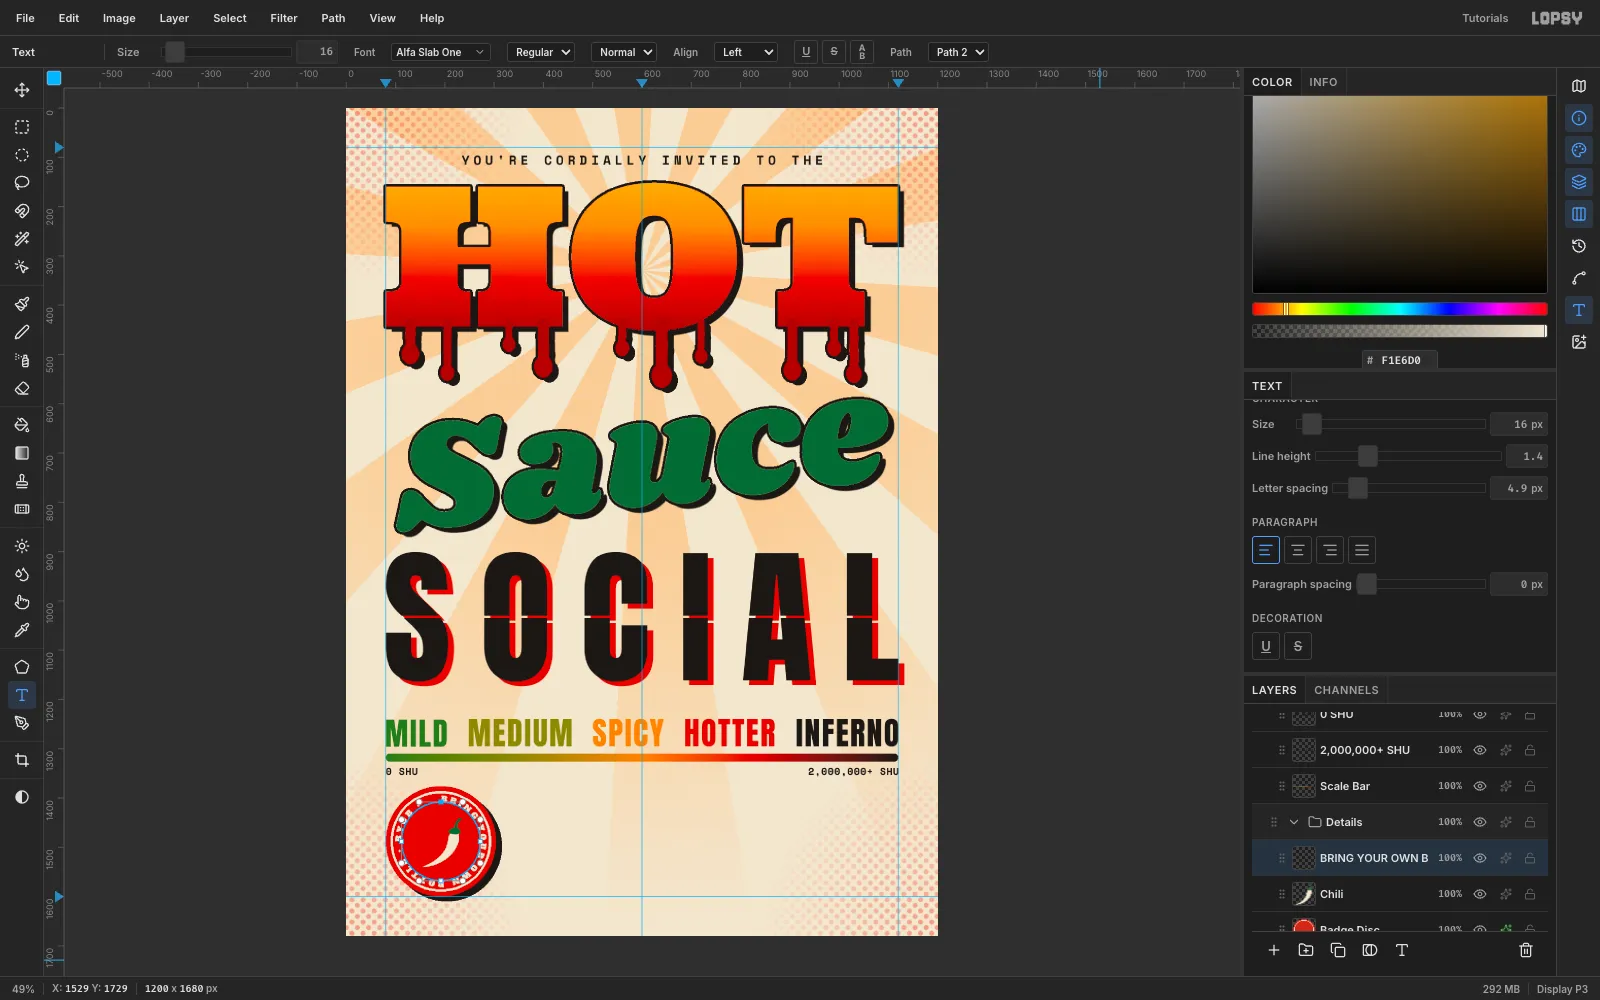
Task: Set paragraph alignment to center
Action: click(x=1298, y=550)
